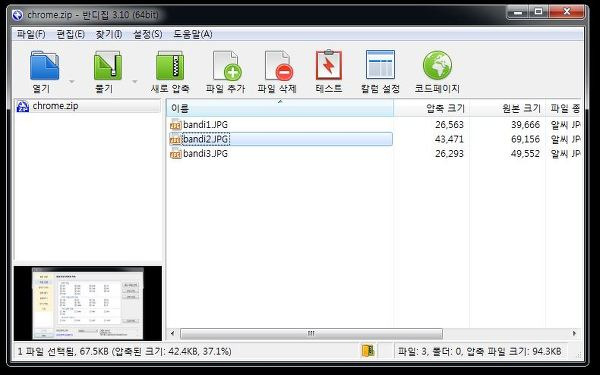This screenshot has height=375, width=600.
Task: Click the Delete File (파일 삭제) icon
Action: point(279,65)
